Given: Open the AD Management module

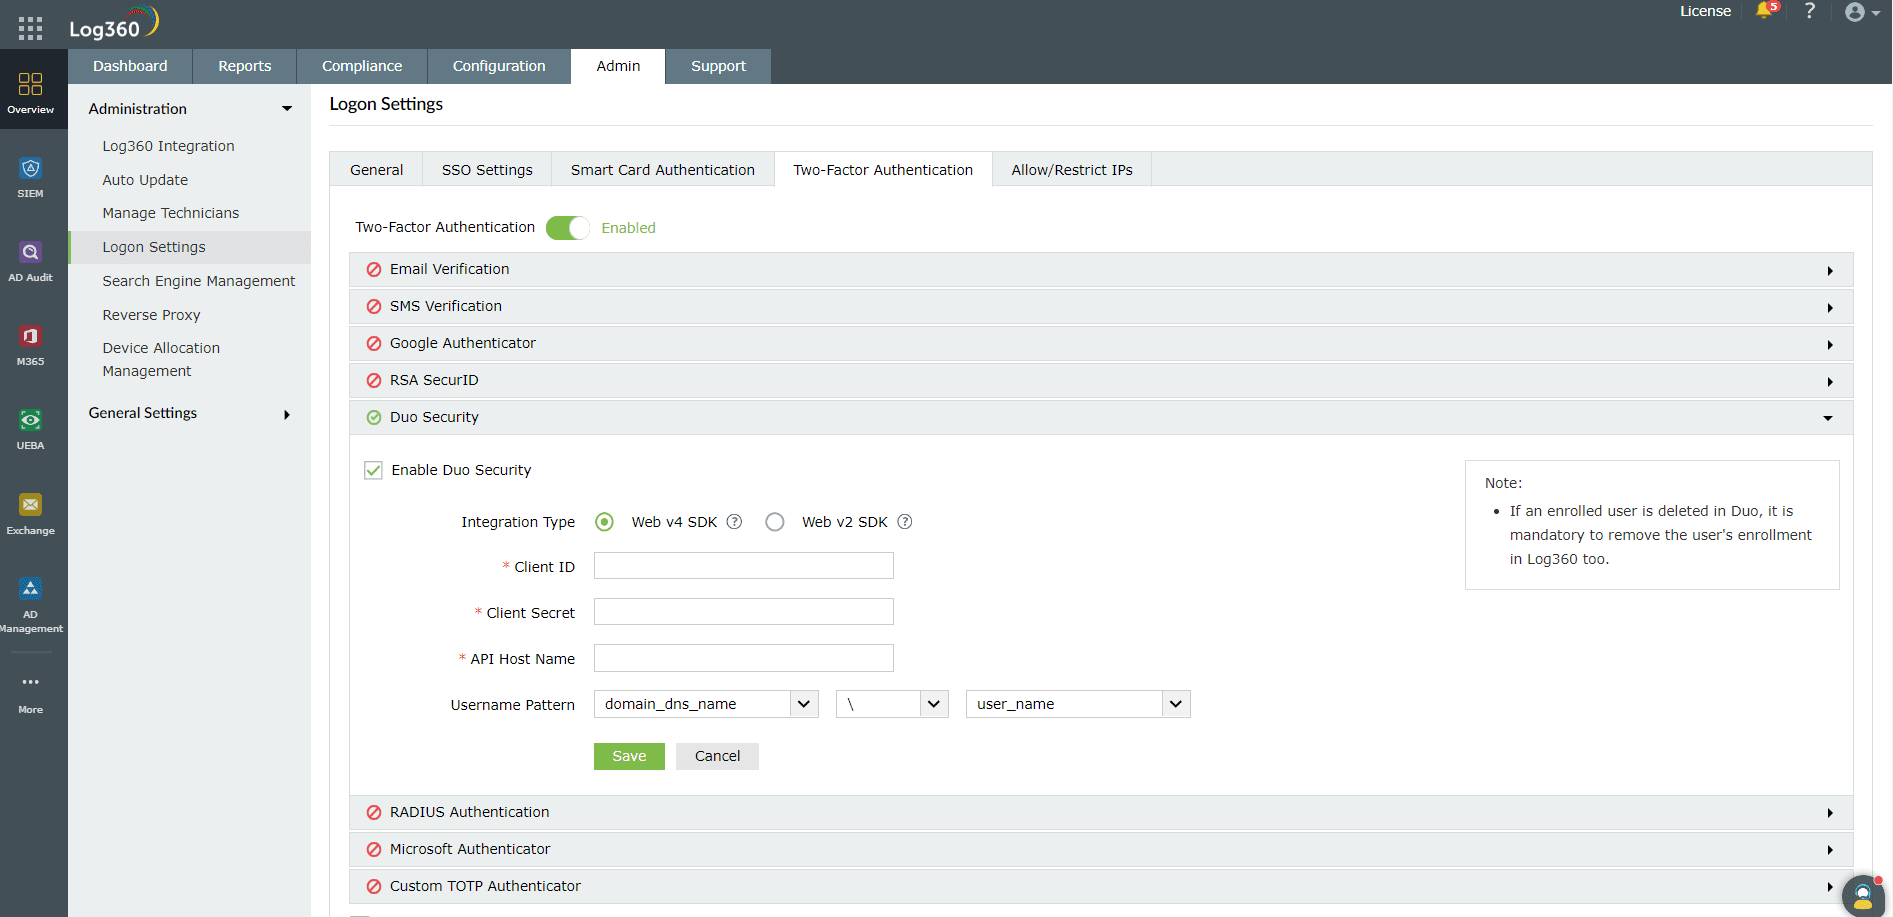Looking at the screenshot, I should tap(31, 606).
